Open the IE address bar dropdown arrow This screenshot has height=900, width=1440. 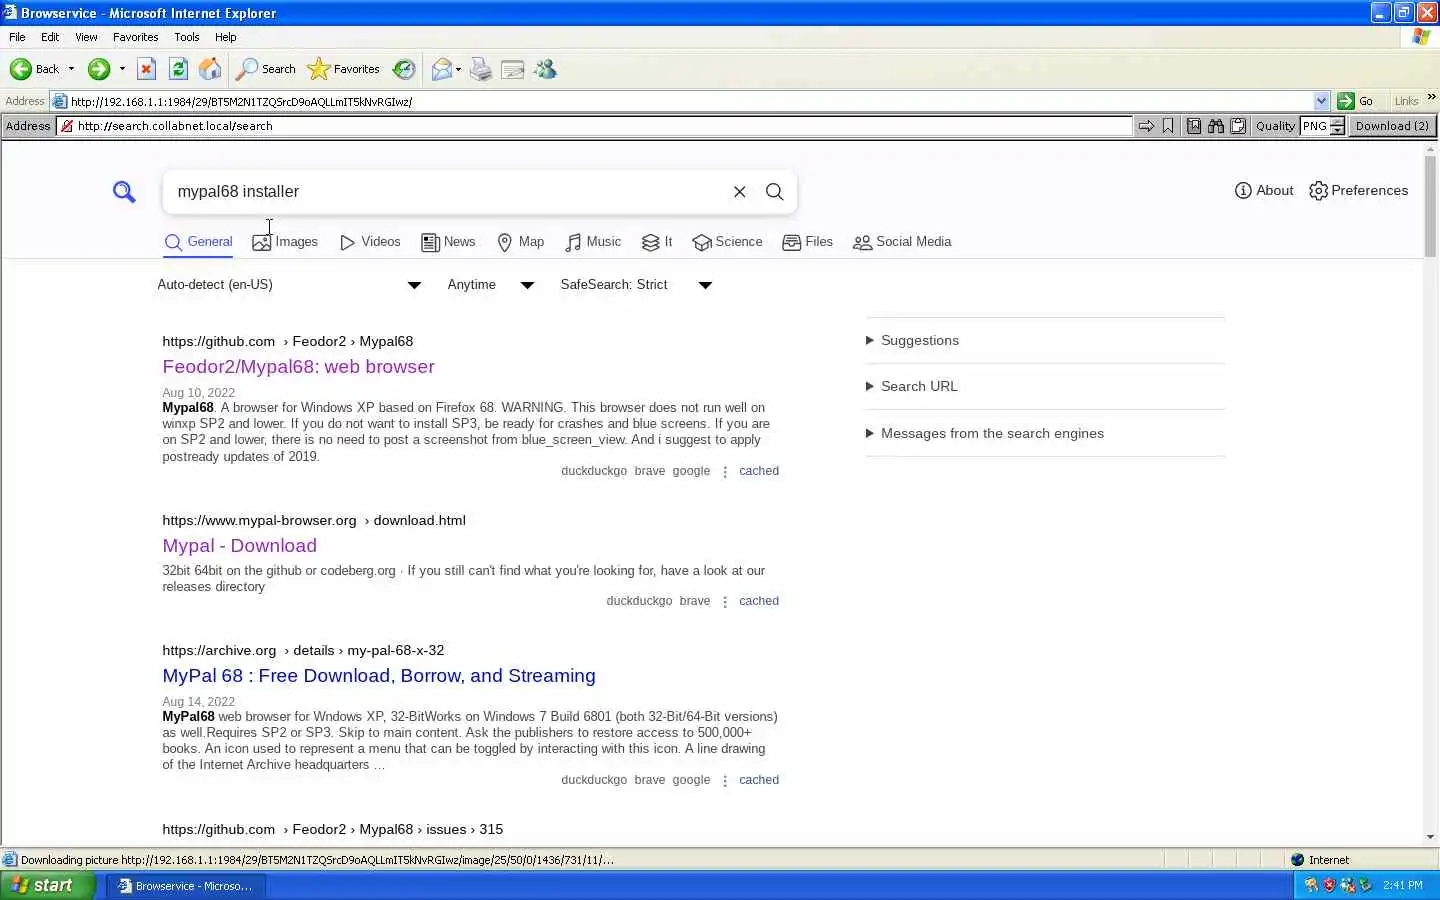point(1321,101)
